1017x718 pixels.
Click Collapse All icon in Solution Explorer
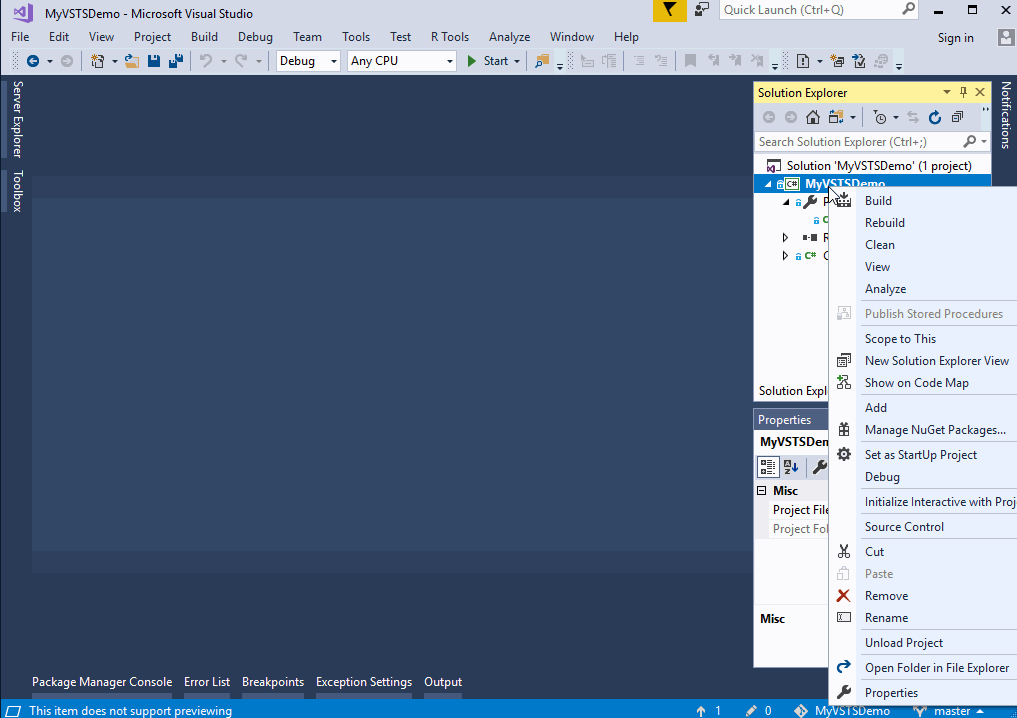click(x=957, y=117)
